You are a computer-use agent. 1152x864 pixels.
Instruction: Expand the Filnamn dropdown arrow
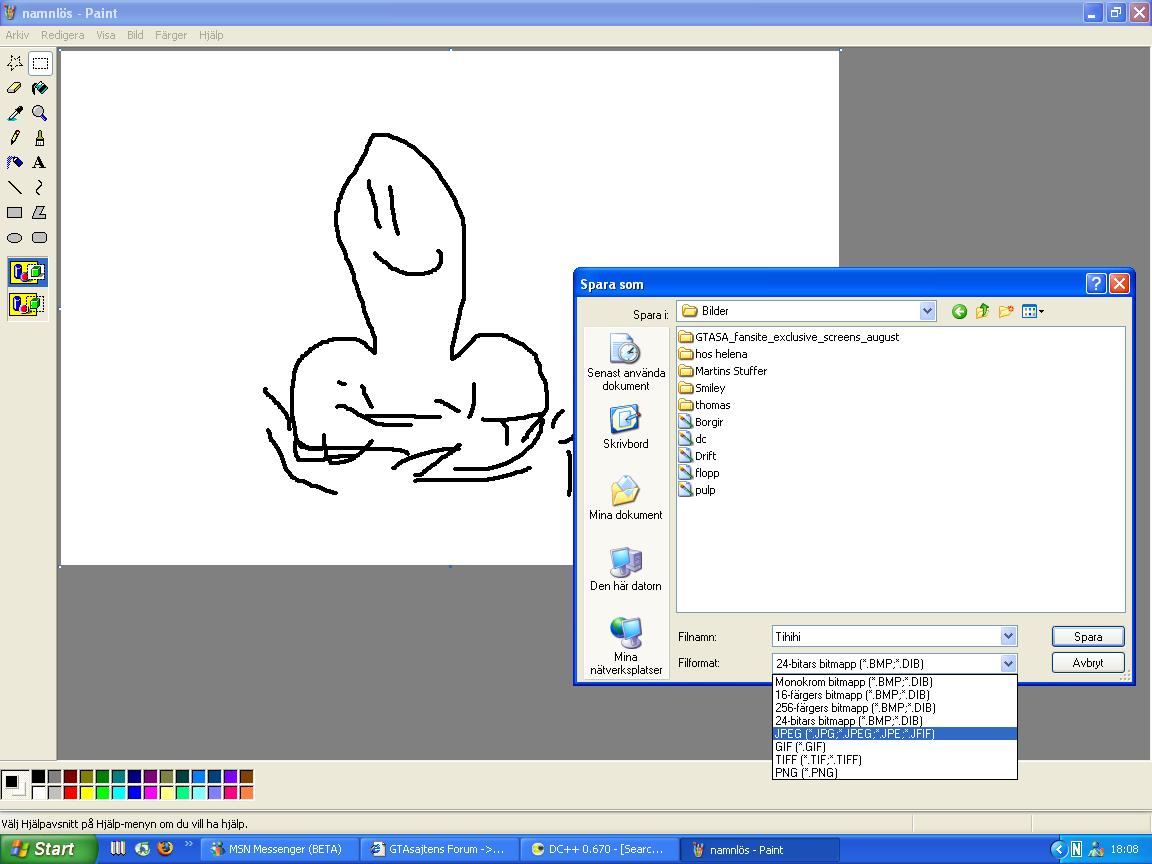pyautogui.click(x=1008, y=636)
